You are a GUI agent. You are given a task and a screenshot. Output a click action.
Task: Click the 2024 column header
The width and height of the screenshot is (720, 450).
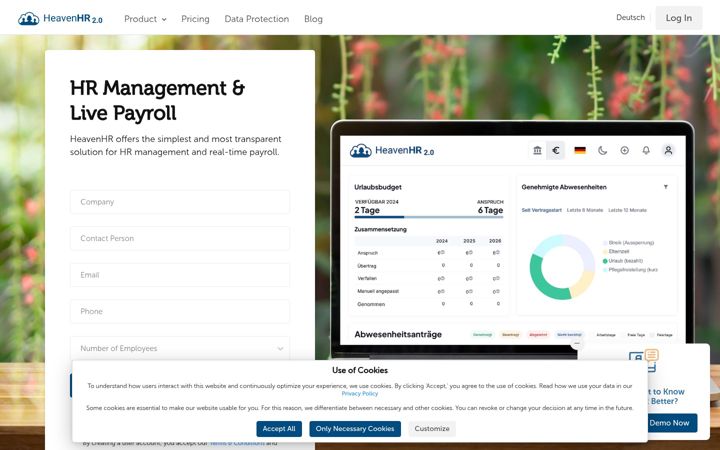442,241
